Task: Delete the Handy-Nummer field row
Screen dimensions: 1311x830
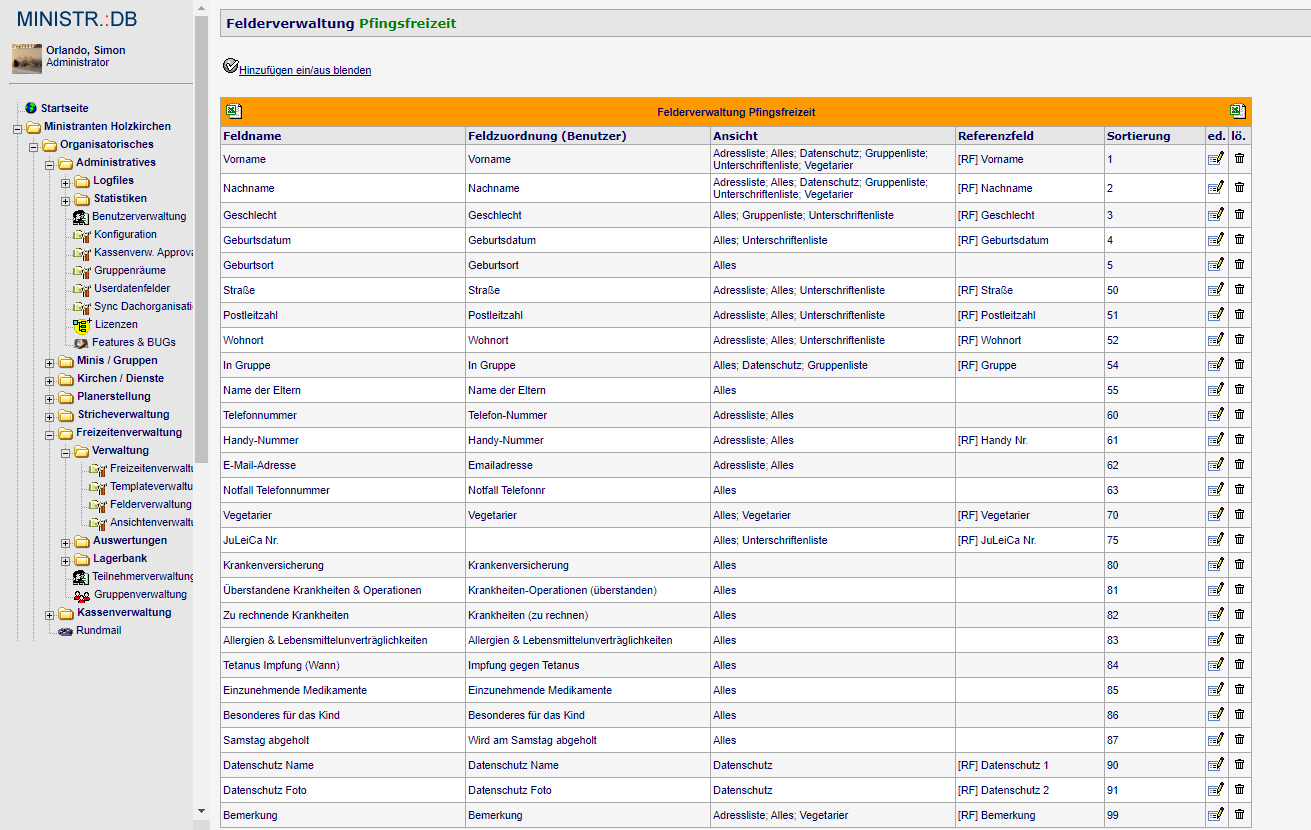Action: point(1240,439)
